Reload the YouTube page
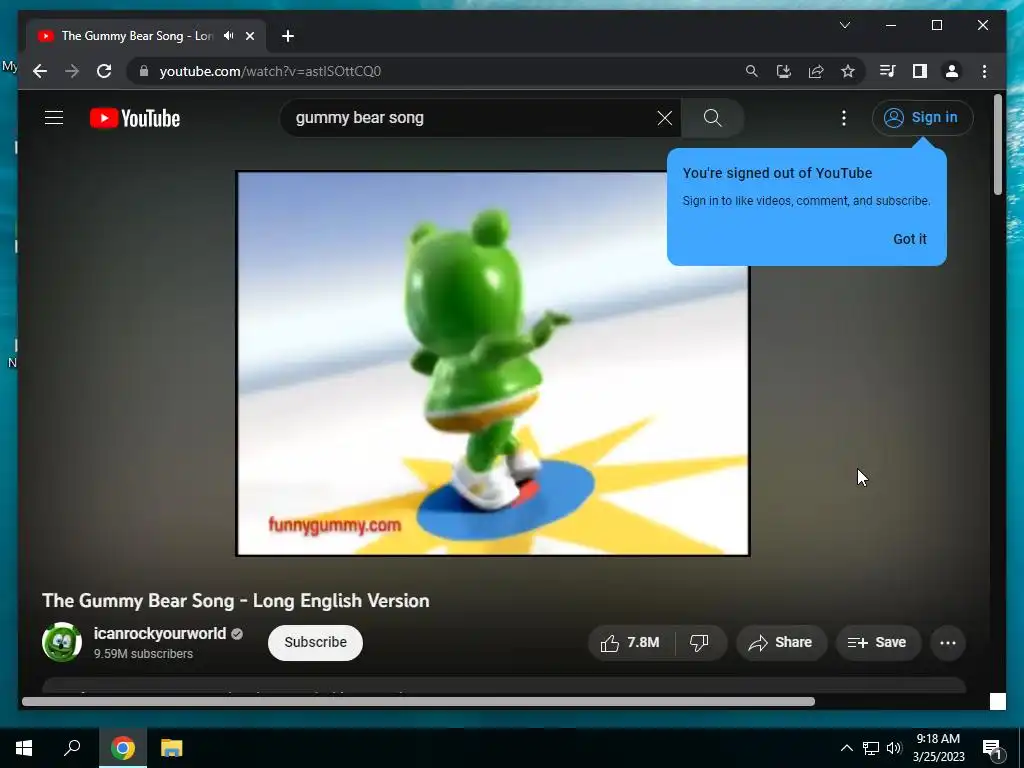 pos(104,71)
